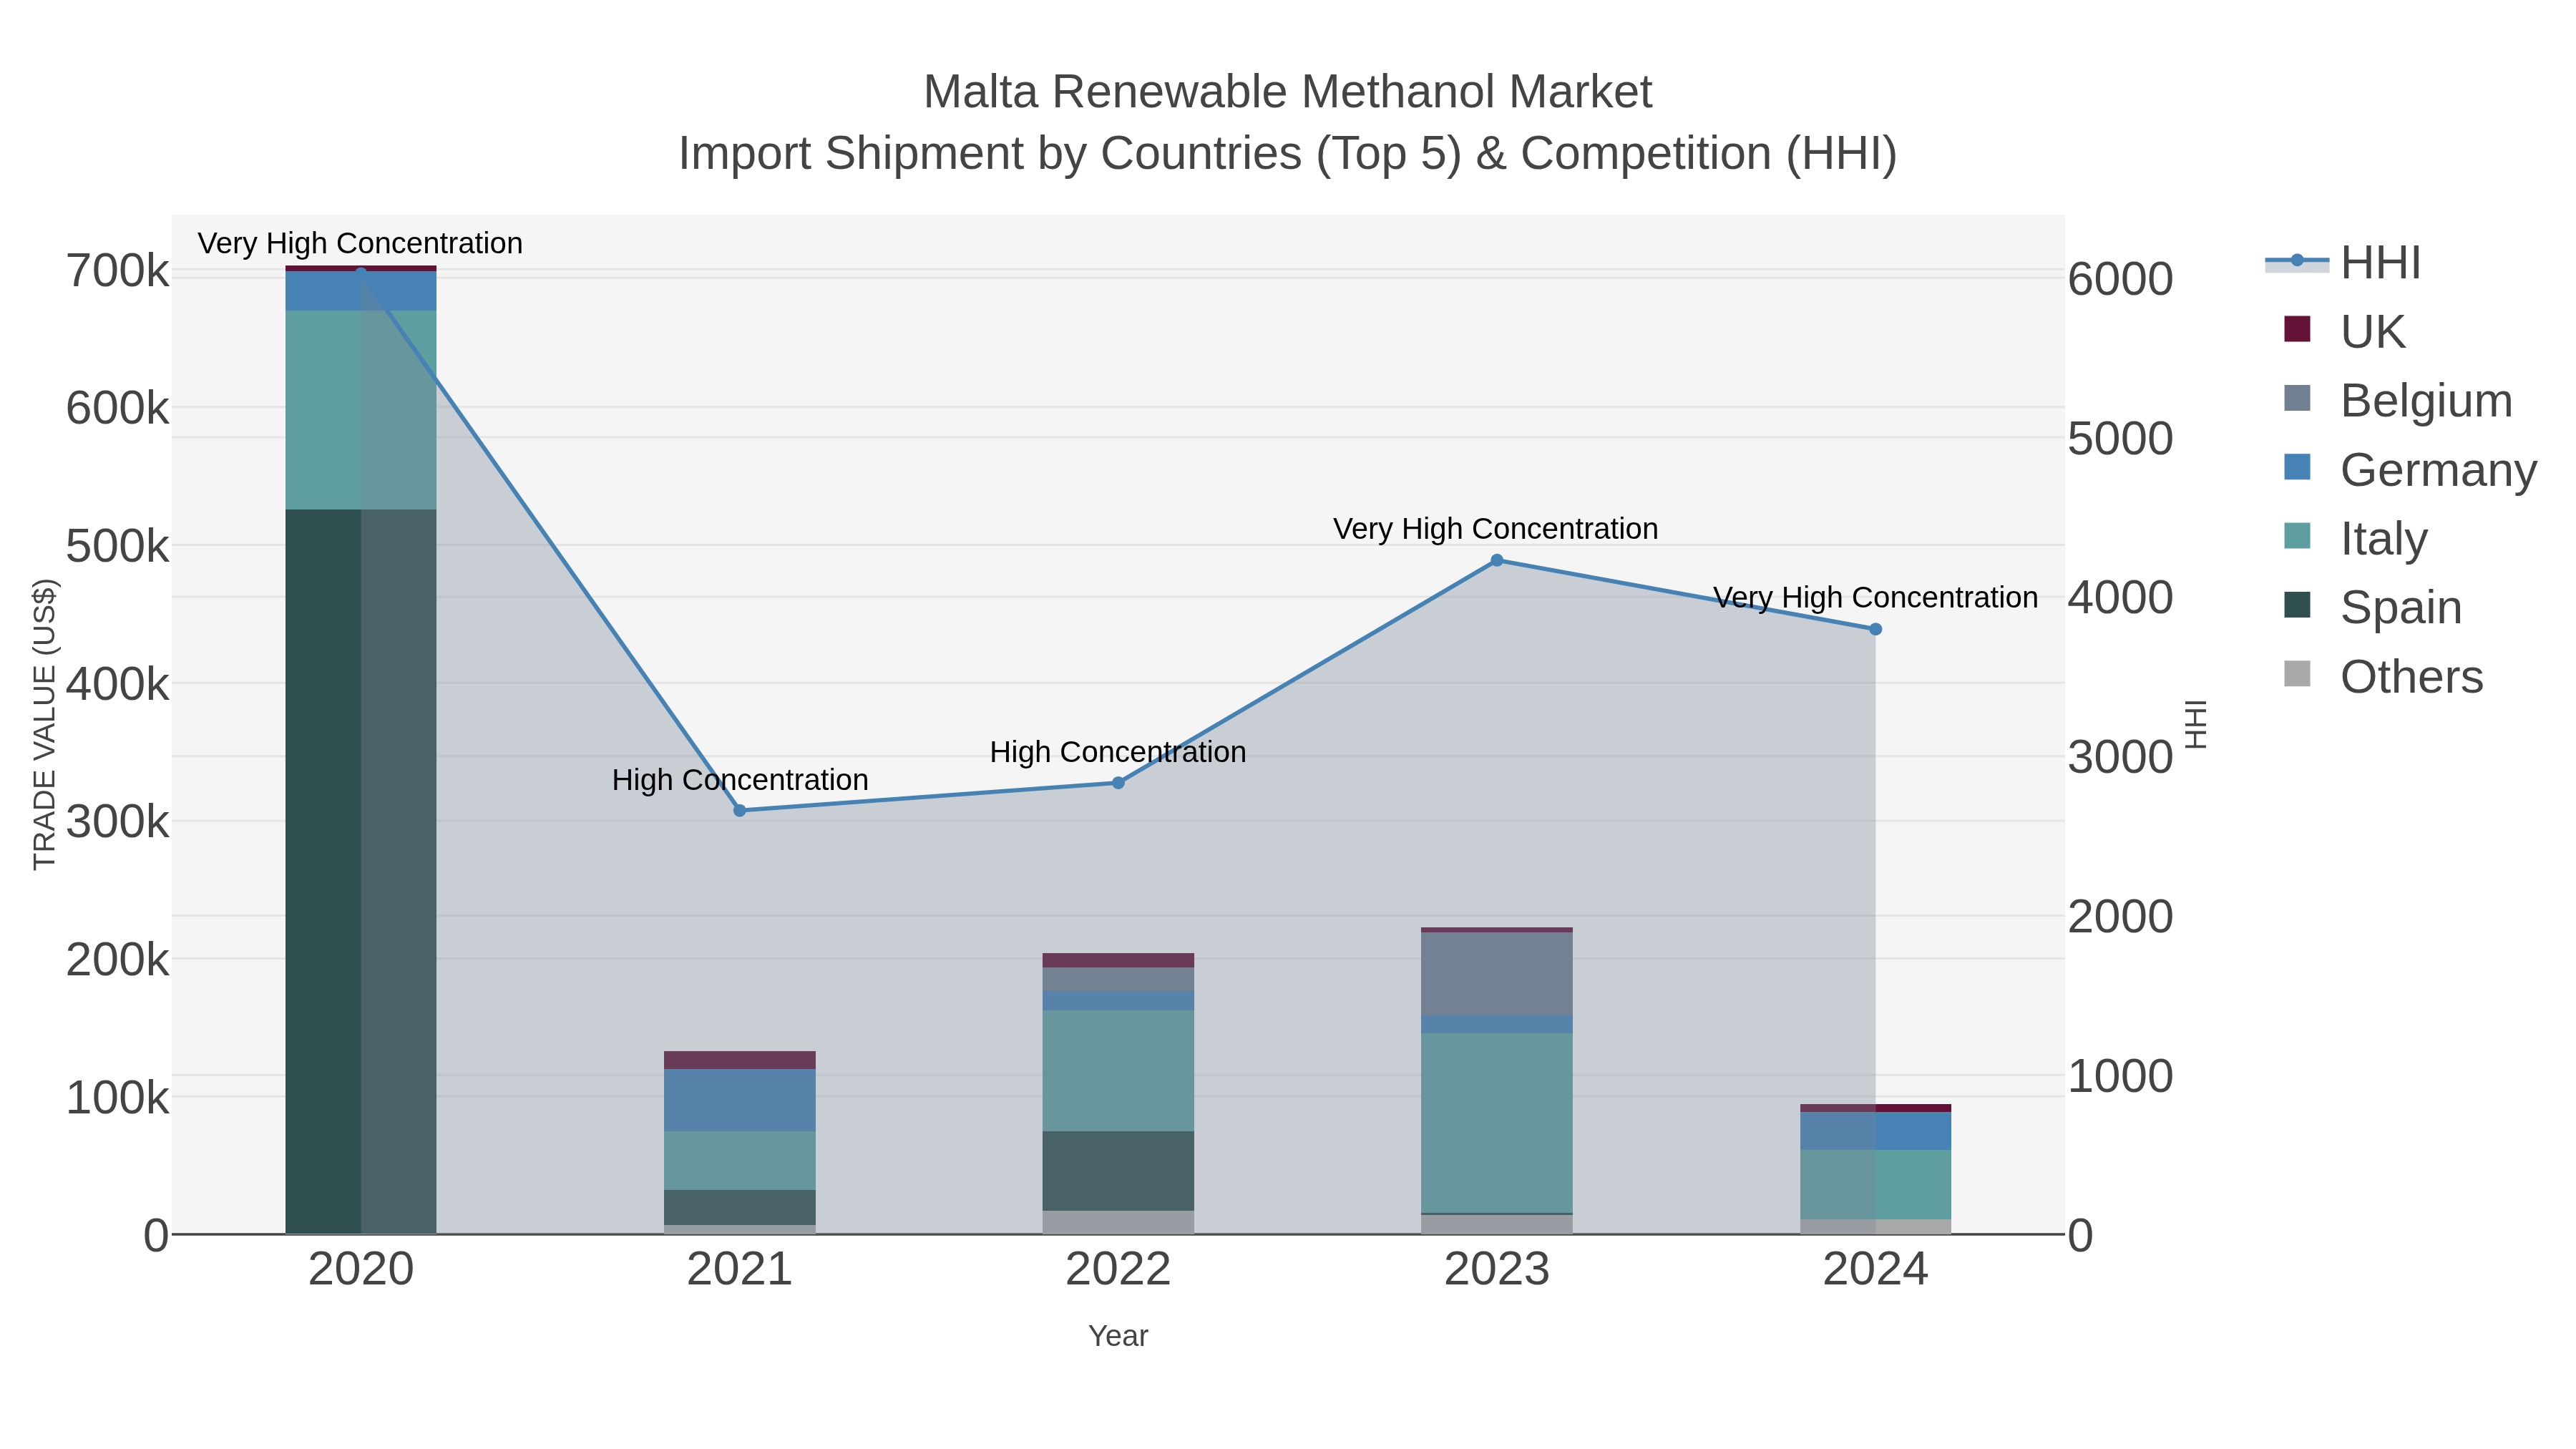Click the 'Very High Concentration' annotation above 2023
The height and width of the screenshot is (1449, 2576).
point(1496,529)
